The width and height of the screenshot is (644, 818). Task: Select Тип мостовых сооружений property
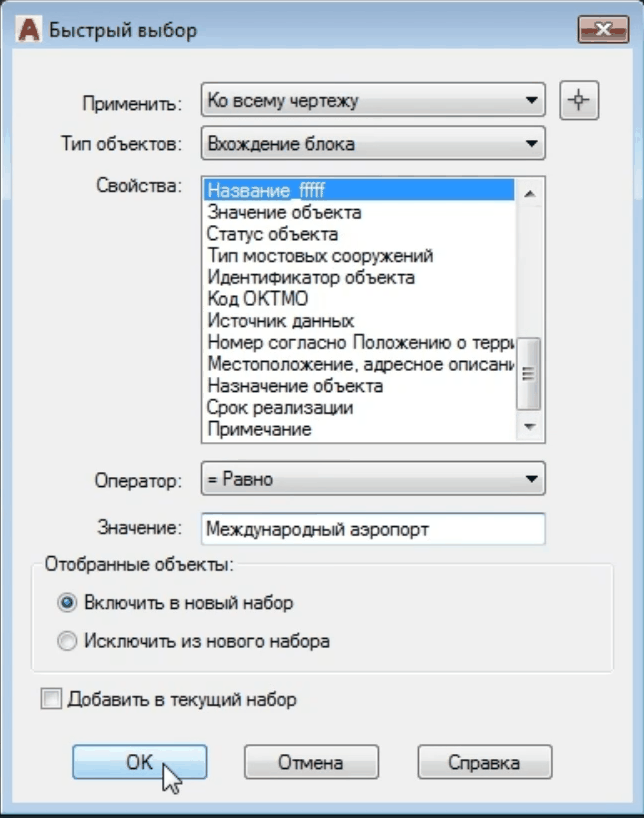[x=319, y=256]
